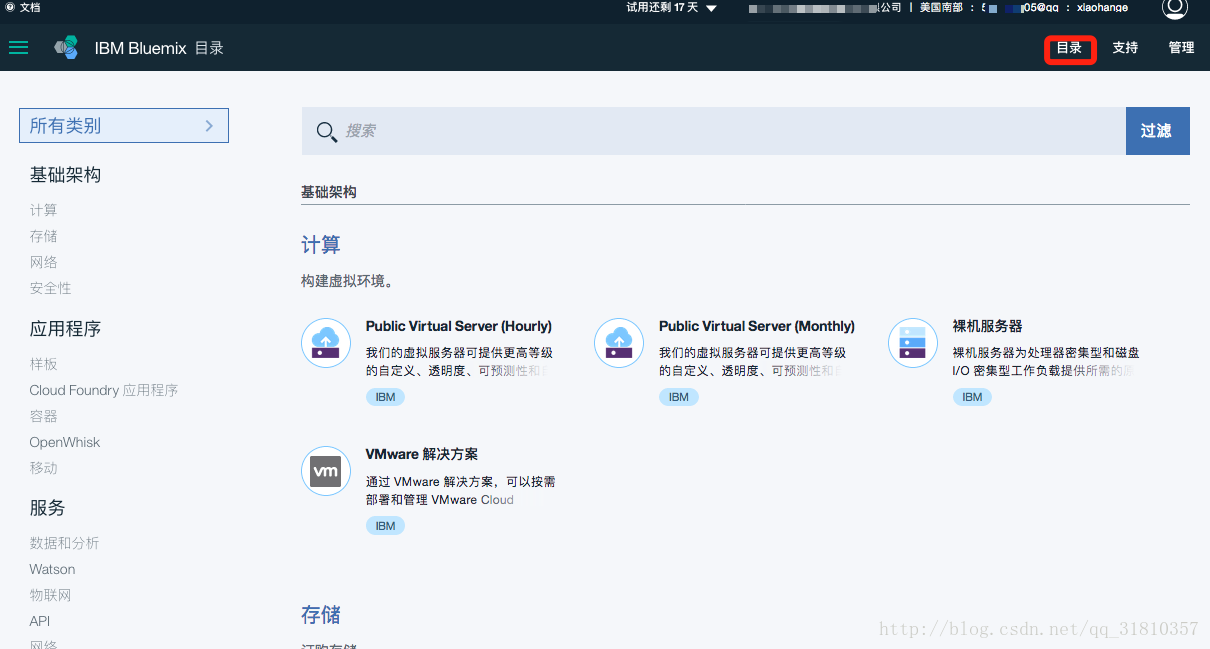Screen dimensions: 1210x649
Task: Click the 服务 sidebar heading
Action: click(47, 508)
